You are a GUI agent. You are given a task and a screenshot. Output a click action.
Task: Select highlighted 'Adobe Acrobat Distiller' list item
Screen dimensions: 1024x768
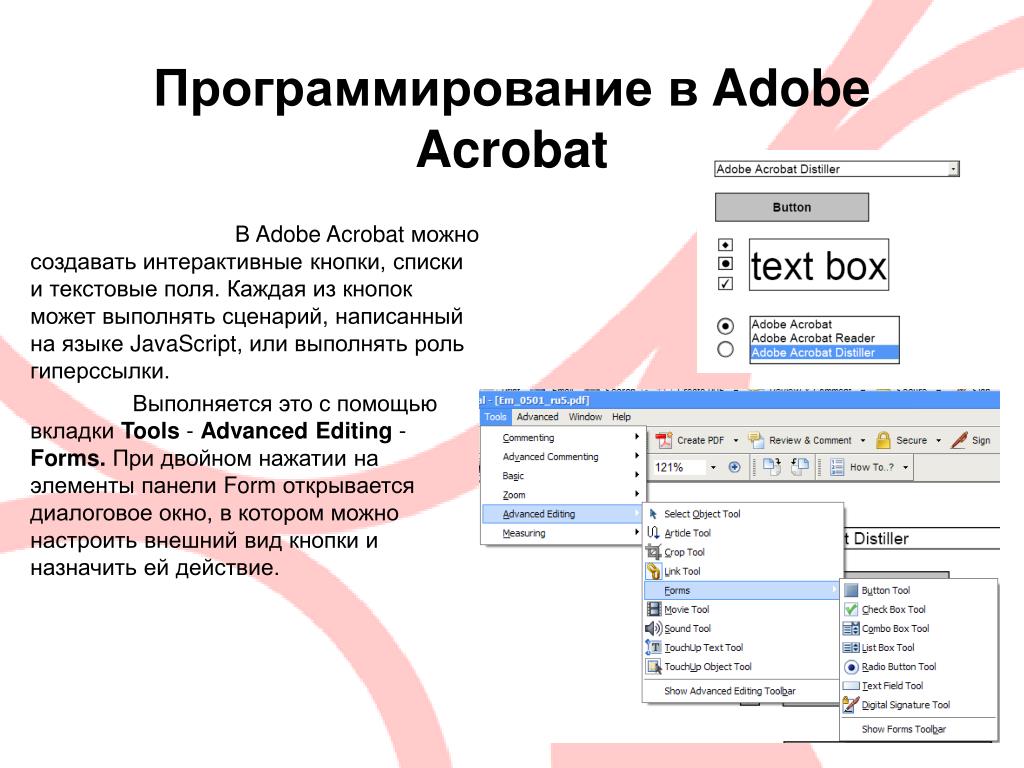[x=824, y=353]
